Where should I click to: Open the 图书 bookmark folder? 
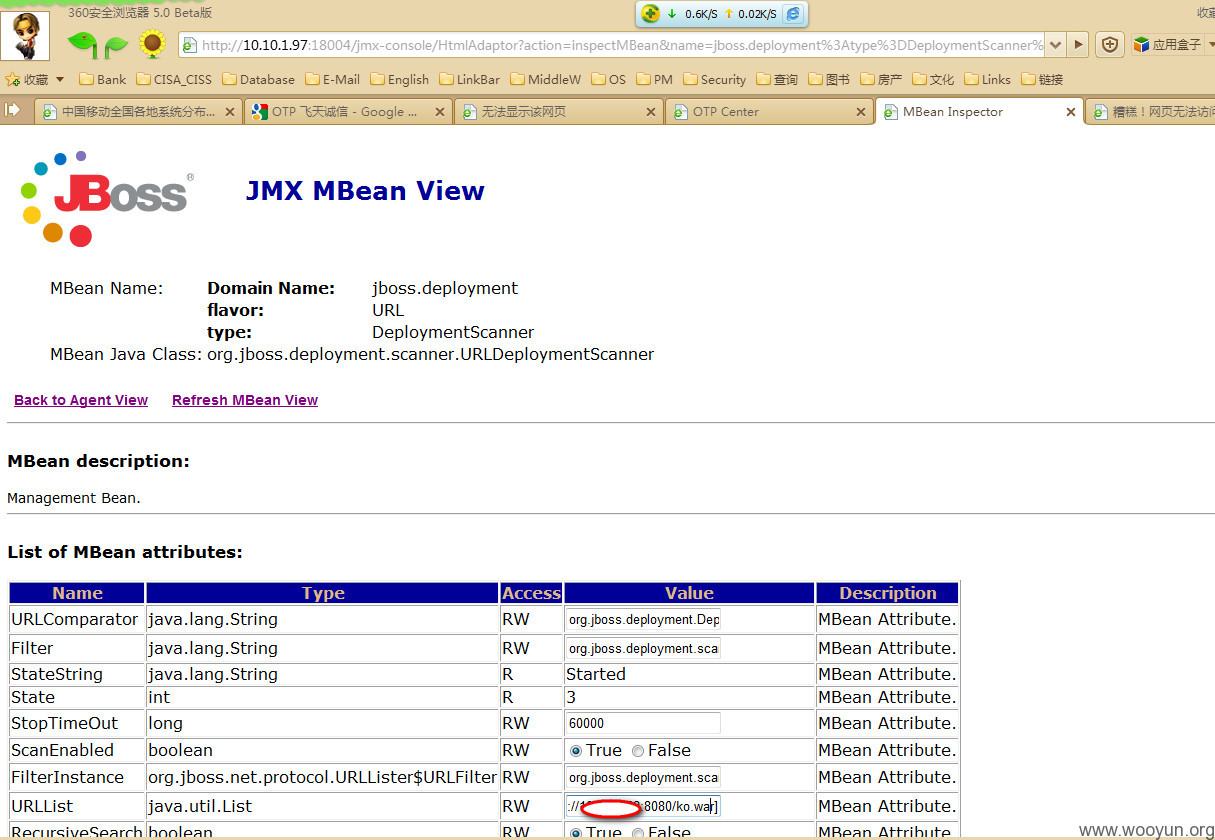829,79
